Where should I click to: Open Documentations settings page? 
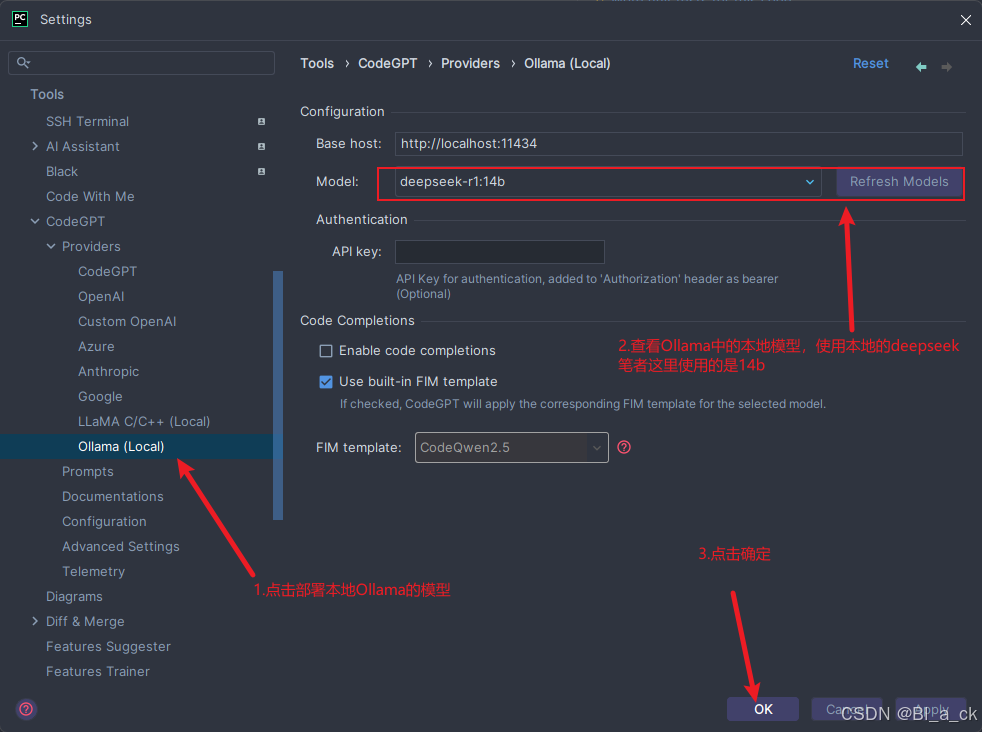(x=113, y=497)
